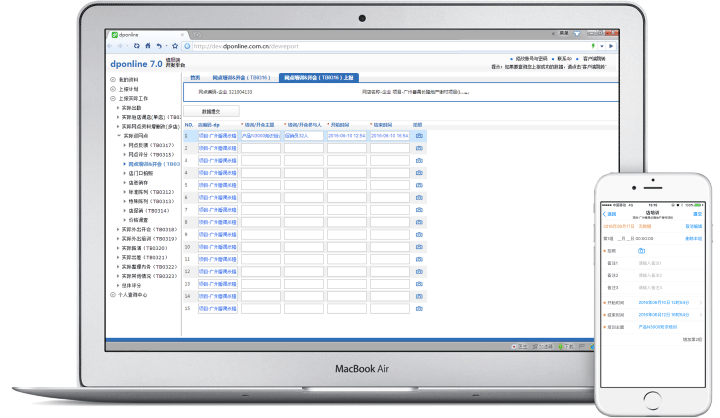720x418 pixels.
Task: Expand the tree node labeled TB0318
Action: [118, 229]
